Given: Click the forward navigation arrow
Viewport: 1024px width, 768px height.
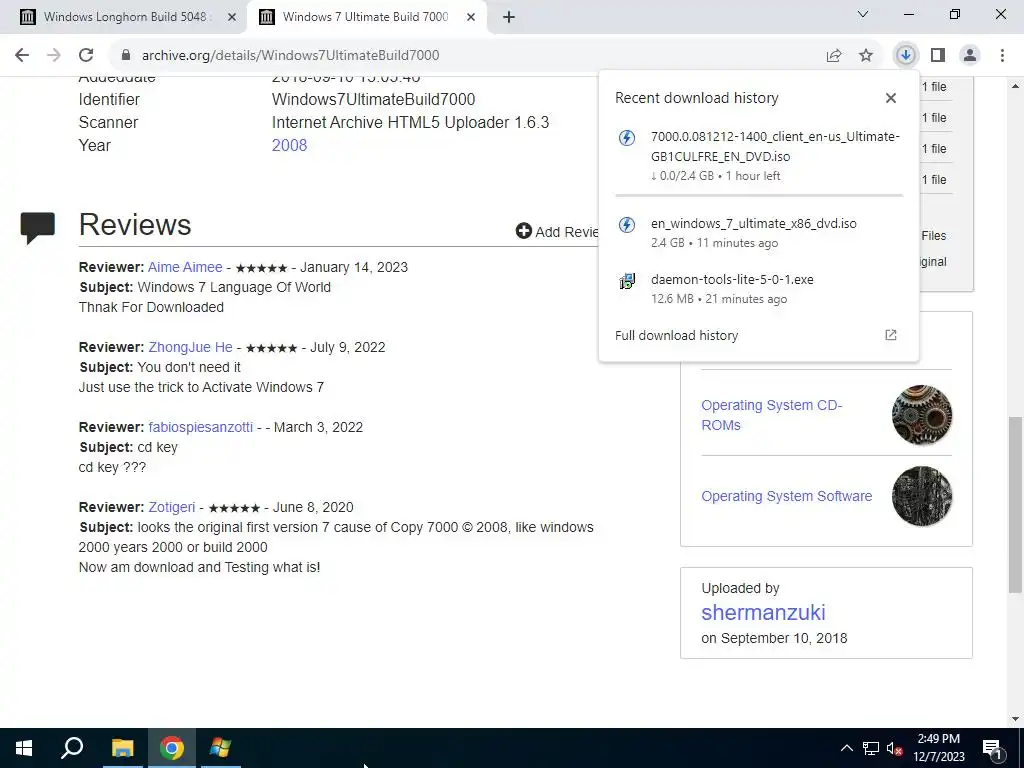Looking at the screenshot, I should tap(54, 56).
